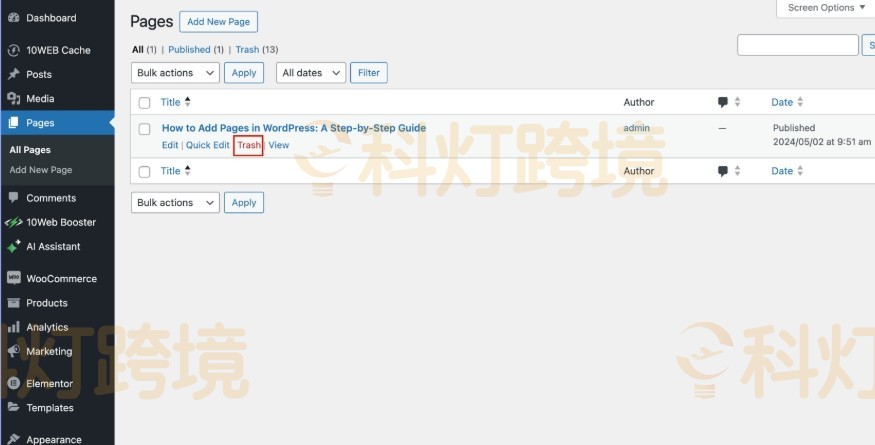The height and width of the screenshot is (445, 875).
Task: Click the Dashboard gauge icon
Action: click(x=13, y=18)
